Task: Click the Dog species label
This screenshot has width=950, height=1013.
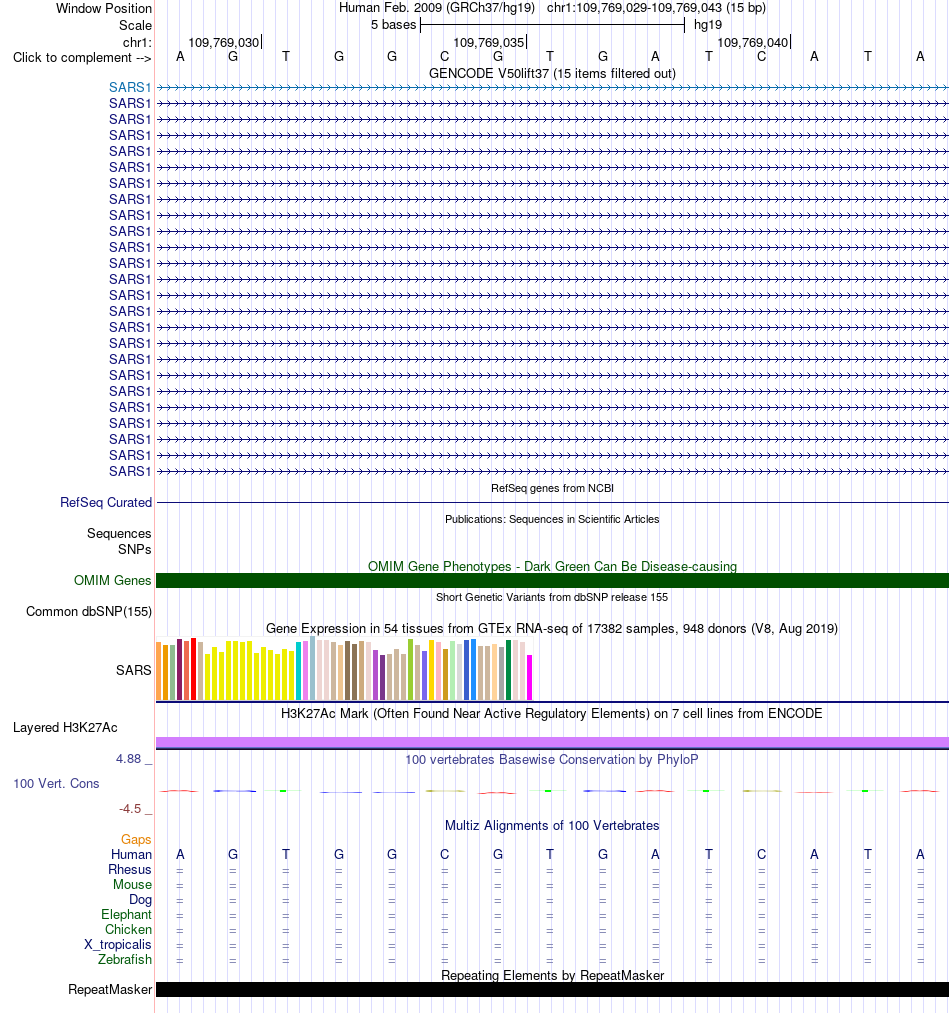Action: point(140,899)
